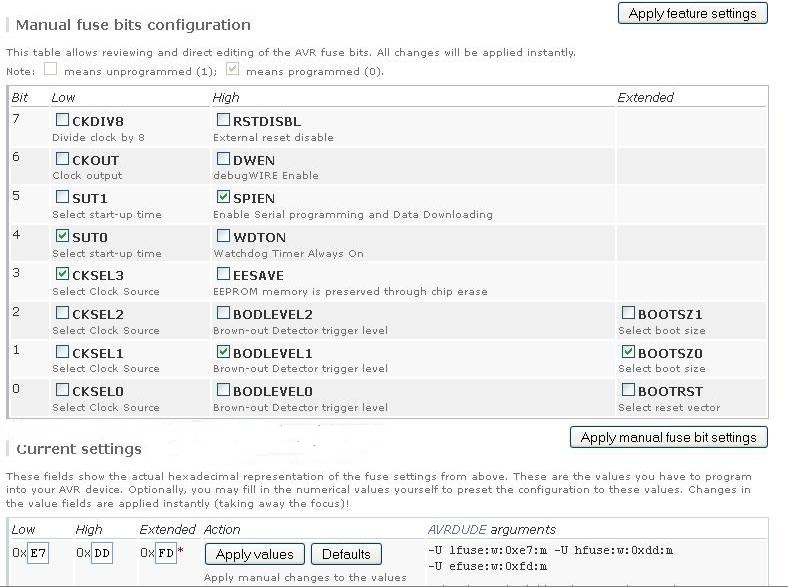Check the WDTON watchdog timer box
Viewport: 788px width, 587px height.
pyautogui.click(x=223, y=235)
